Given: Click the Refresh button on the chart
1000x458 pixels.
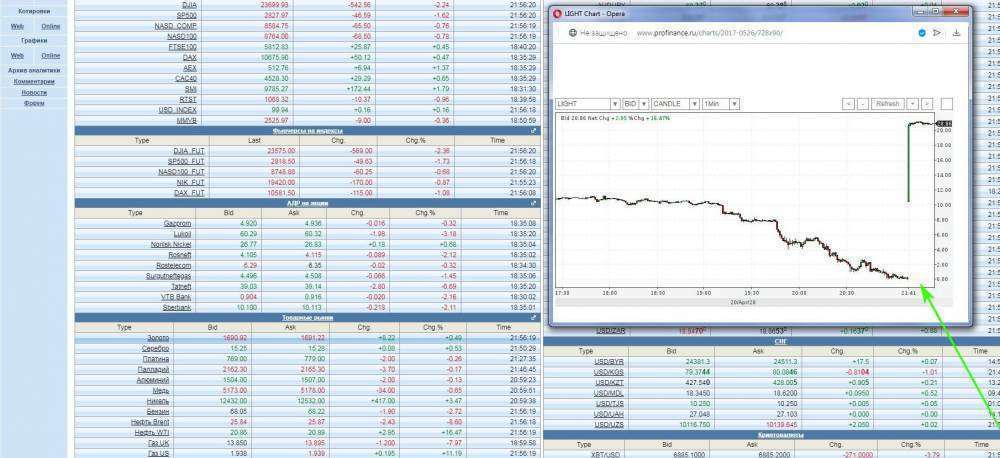Looking at the screenshot, I should coord(887,103).
